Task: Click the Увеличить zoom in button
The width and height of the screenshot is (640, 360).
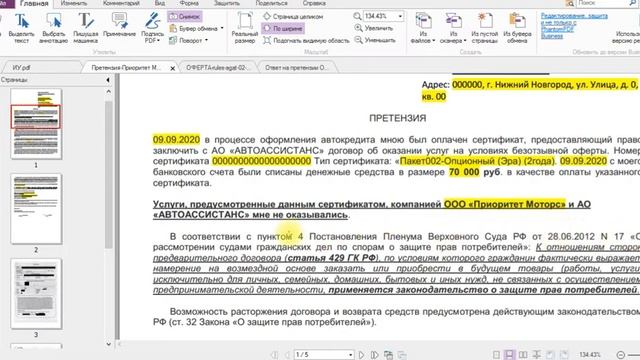Action: tap(373, 28)
